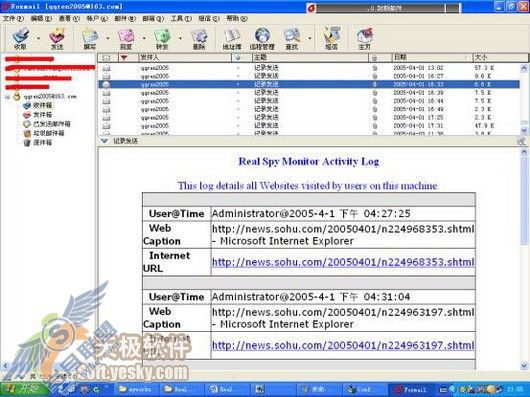Click the magnifier icon at preview header right
Viewport: 530px width, 397px height.
(522, 141)
